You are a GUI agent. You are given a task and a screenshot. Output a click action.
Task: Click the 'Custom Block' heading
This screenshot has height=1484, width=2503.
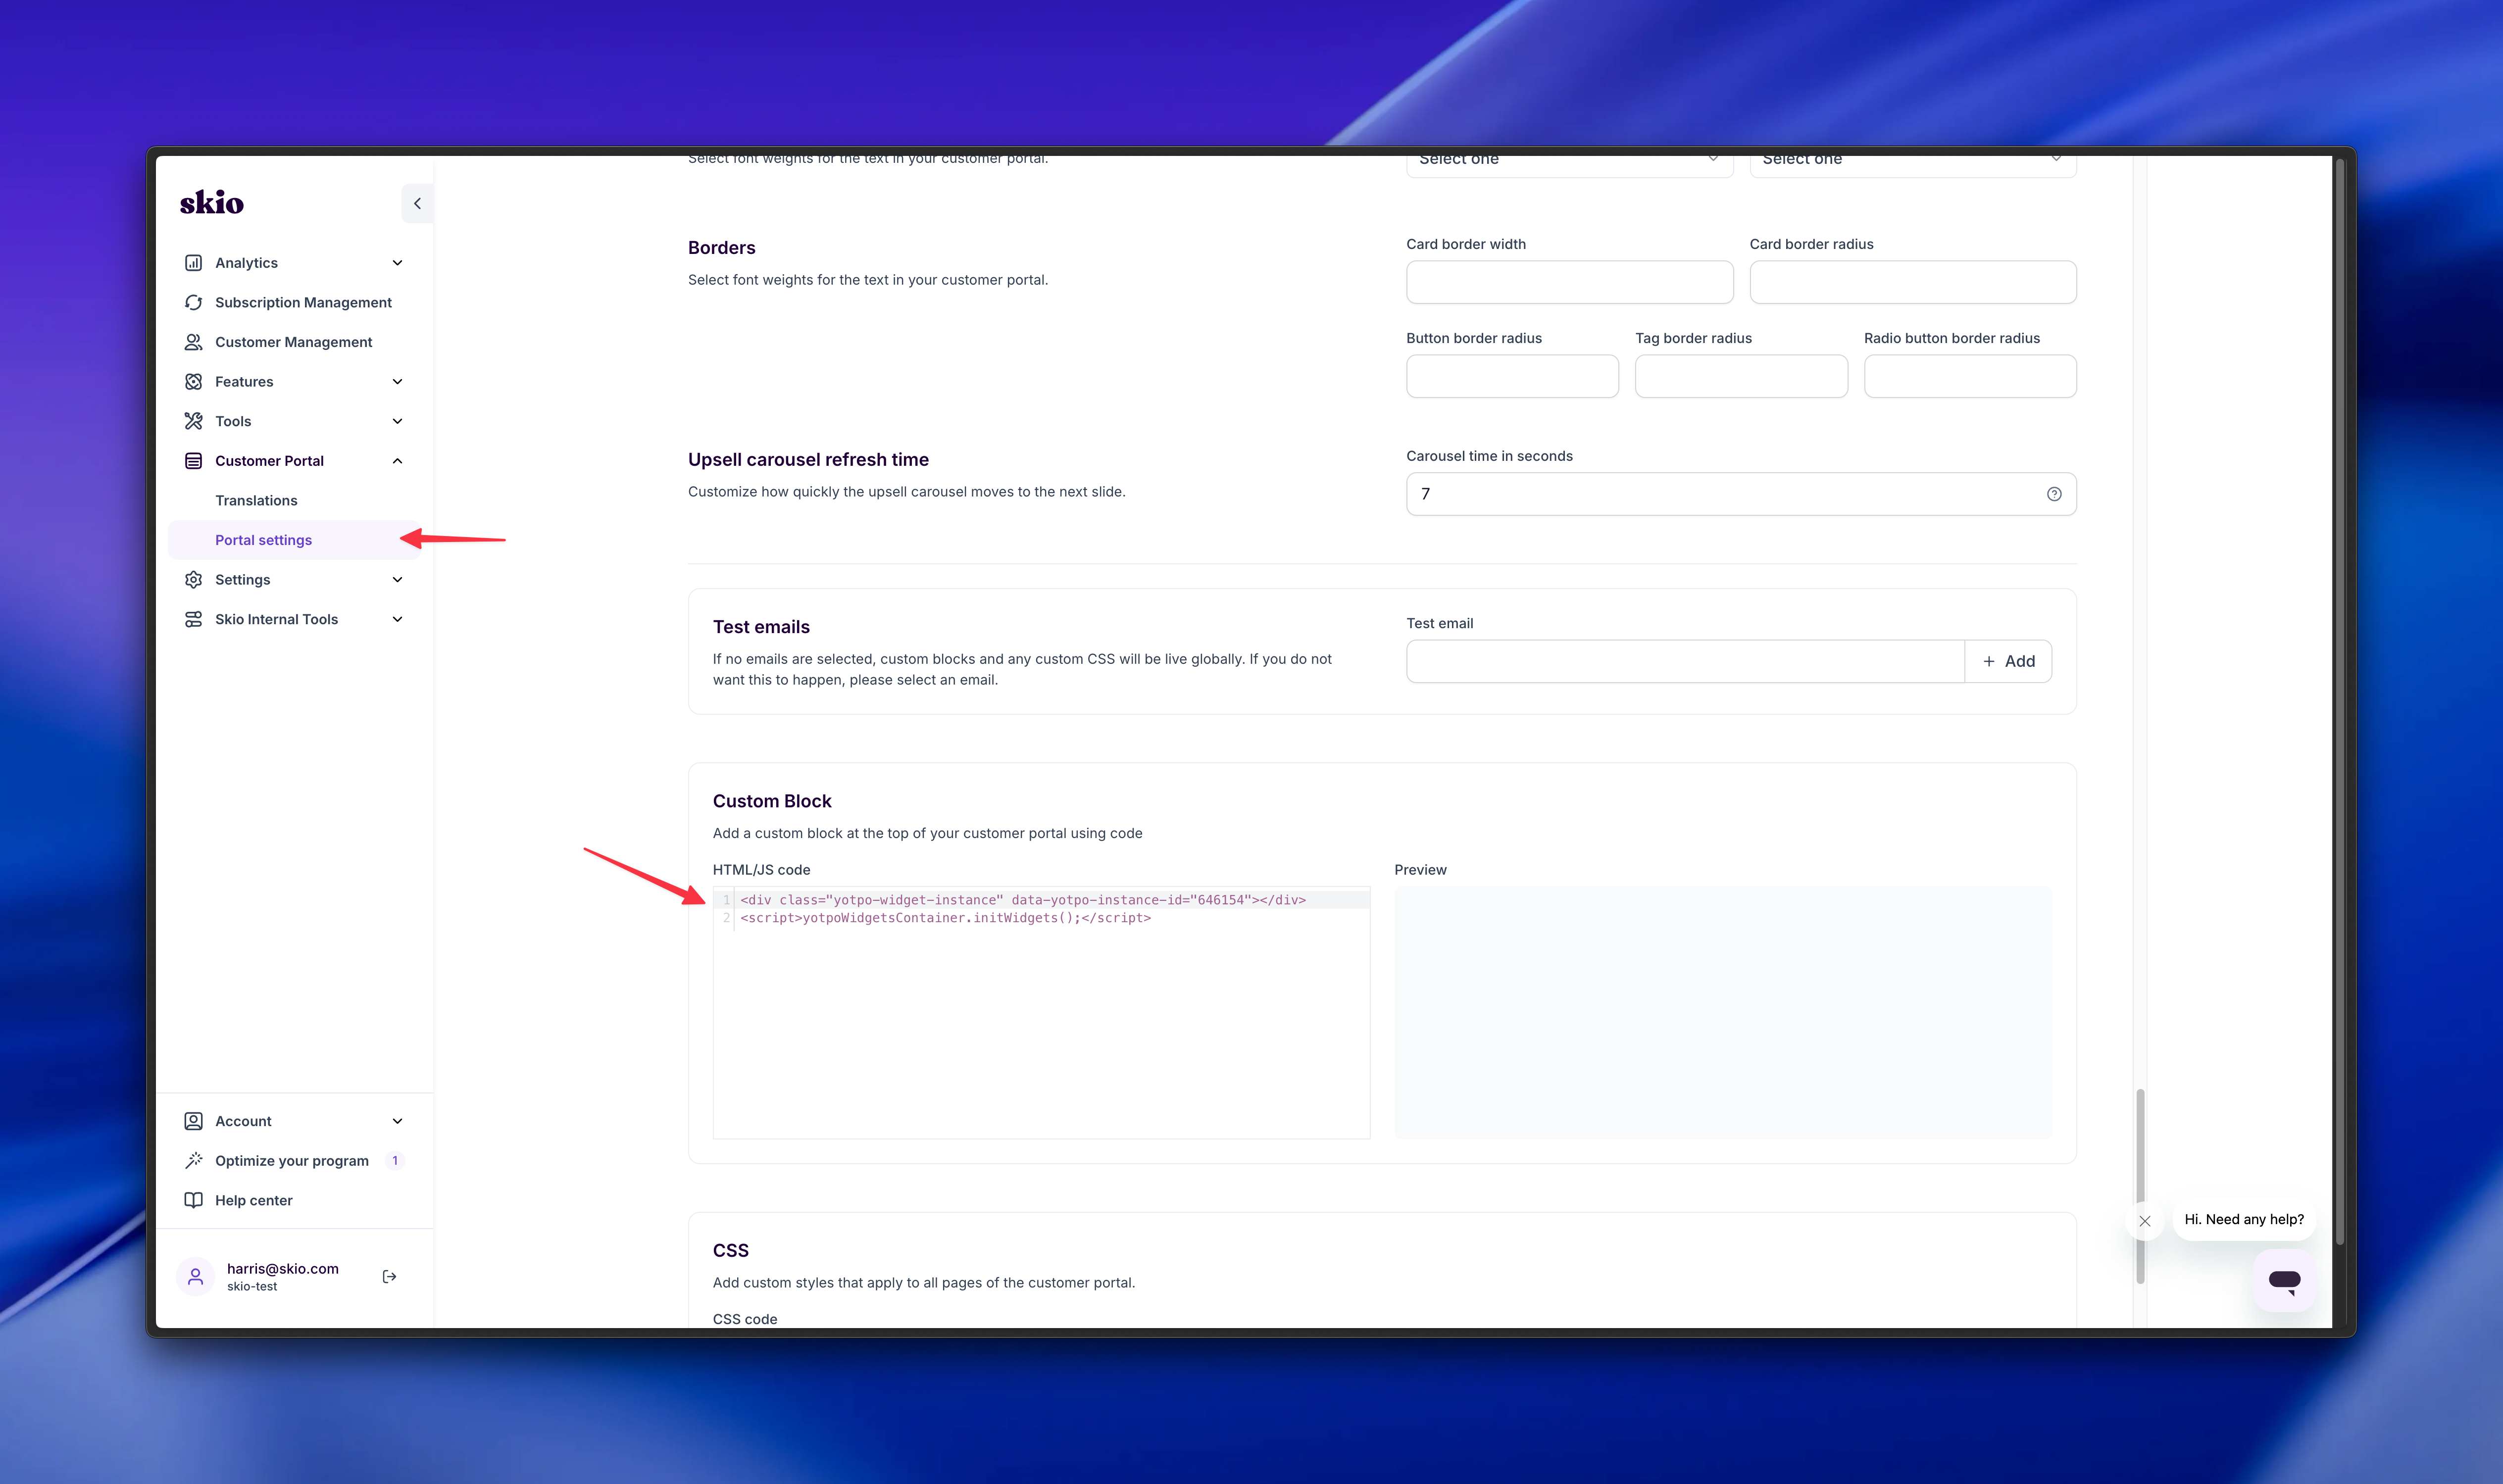click(771, 801)
